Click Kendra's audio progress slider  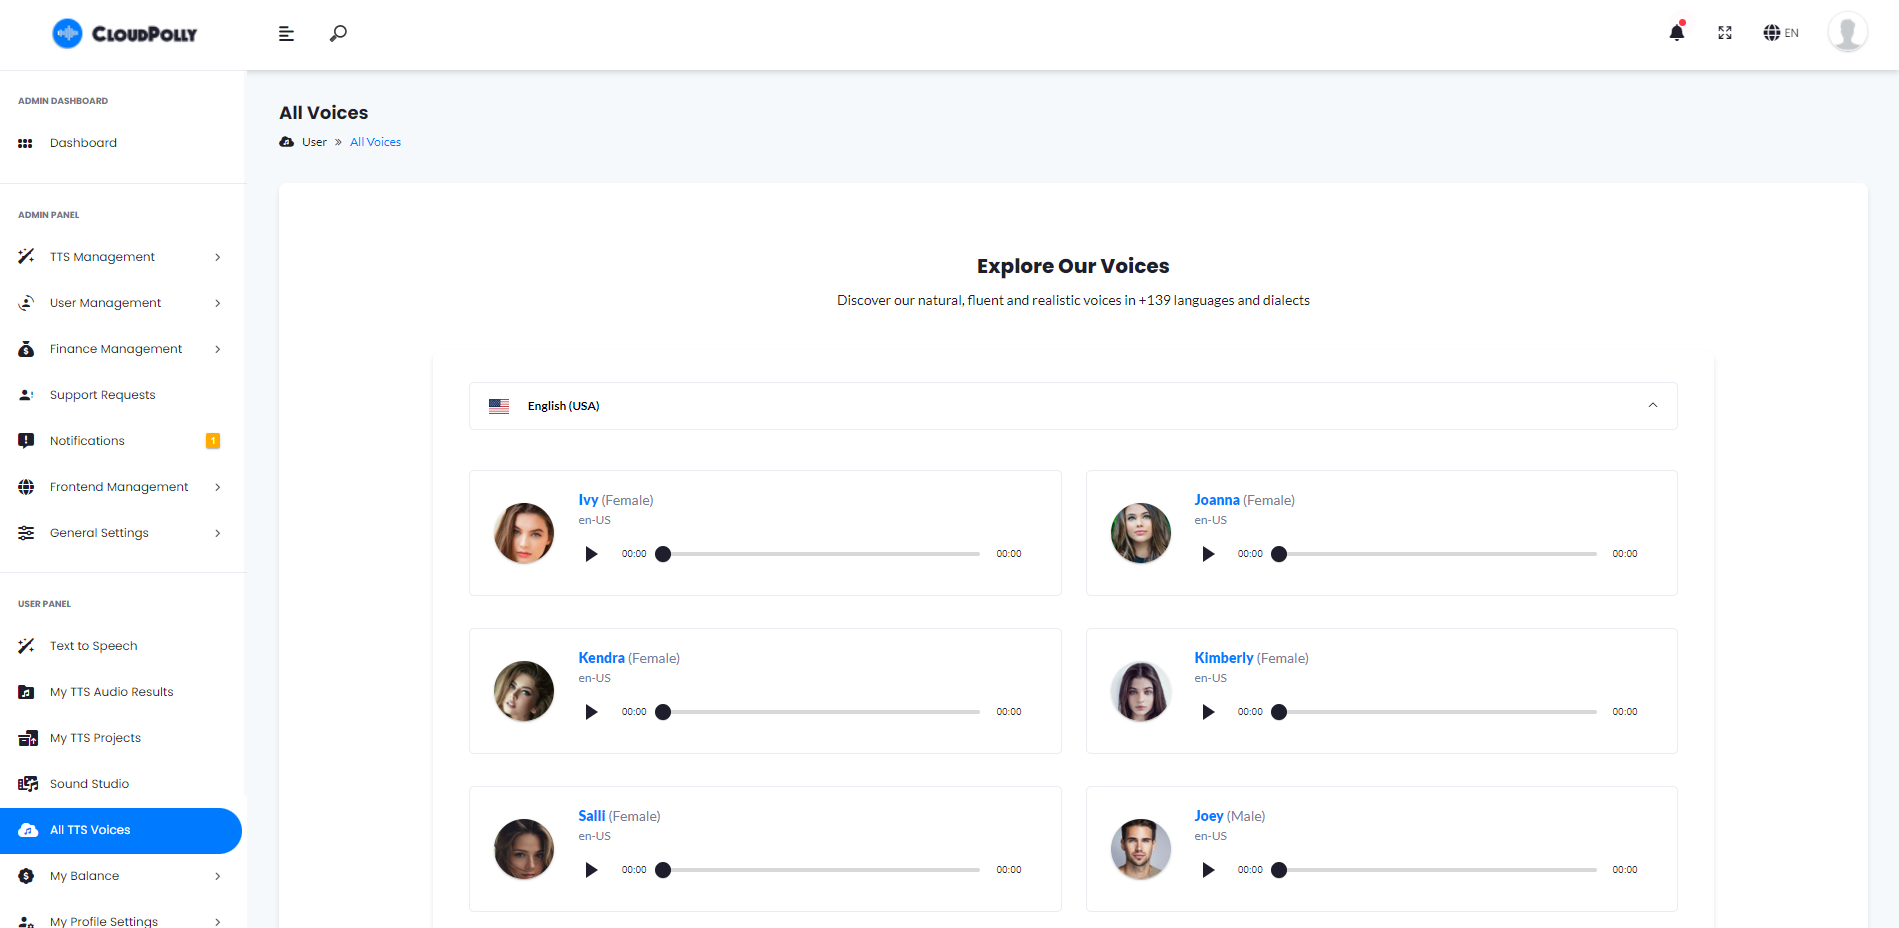pyautogui.click(x=820, y=712)
